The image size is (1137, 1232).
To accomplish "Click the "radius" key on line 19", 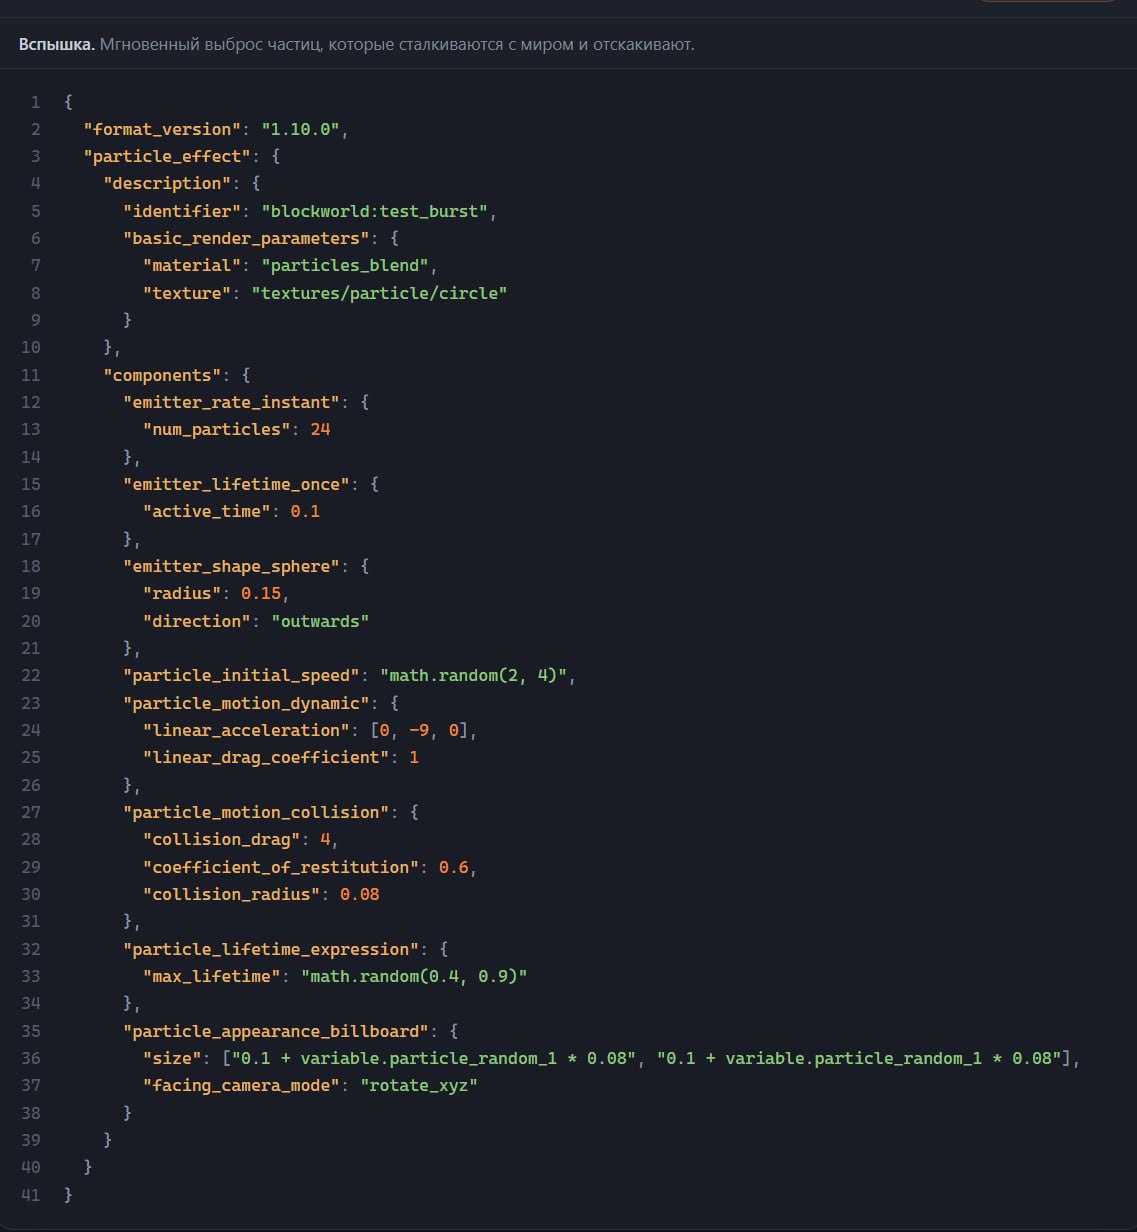I will 182,593.
